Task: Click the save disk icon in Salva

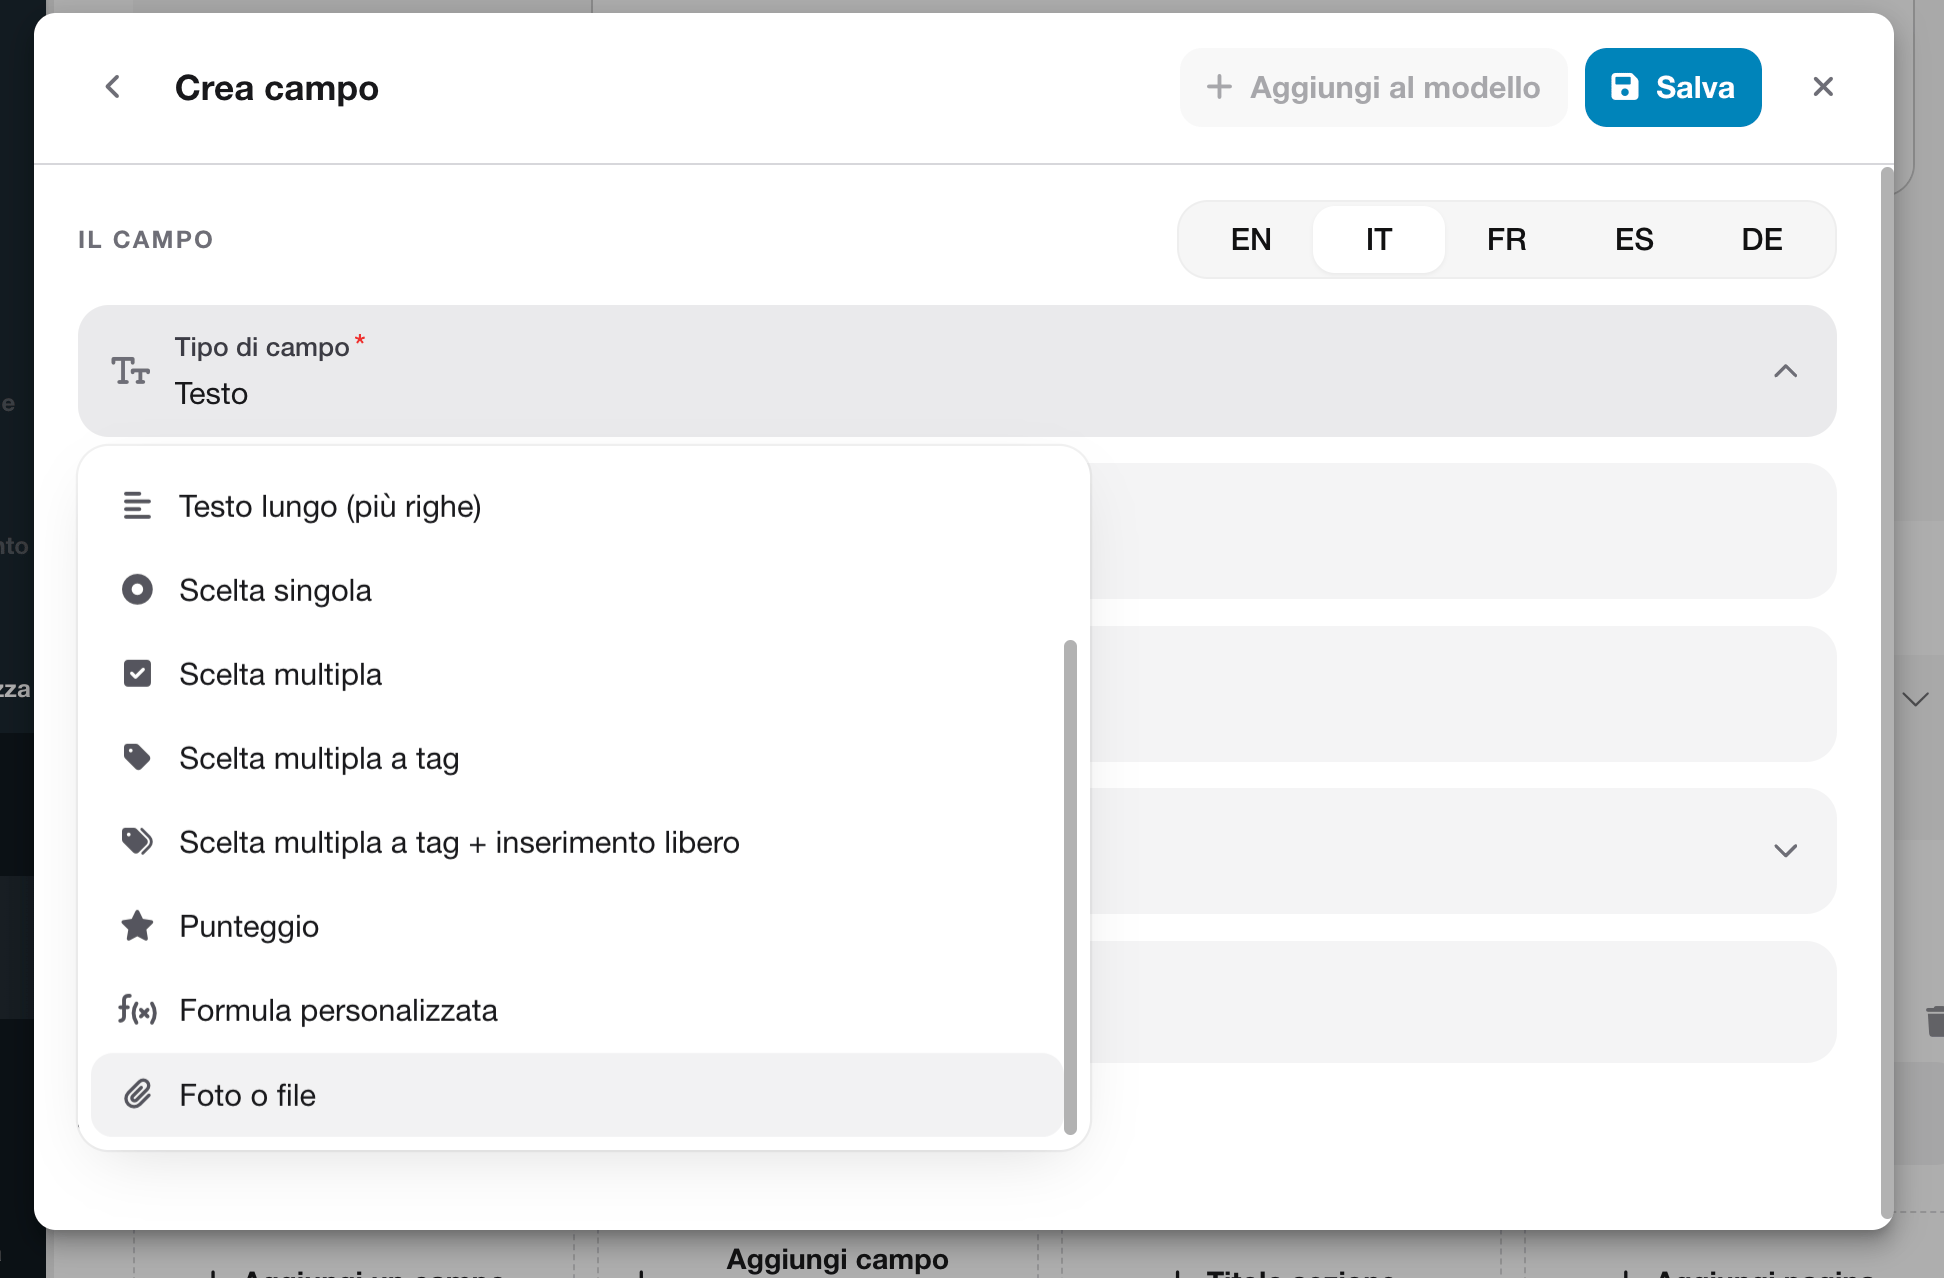Action: point(1625,87)
